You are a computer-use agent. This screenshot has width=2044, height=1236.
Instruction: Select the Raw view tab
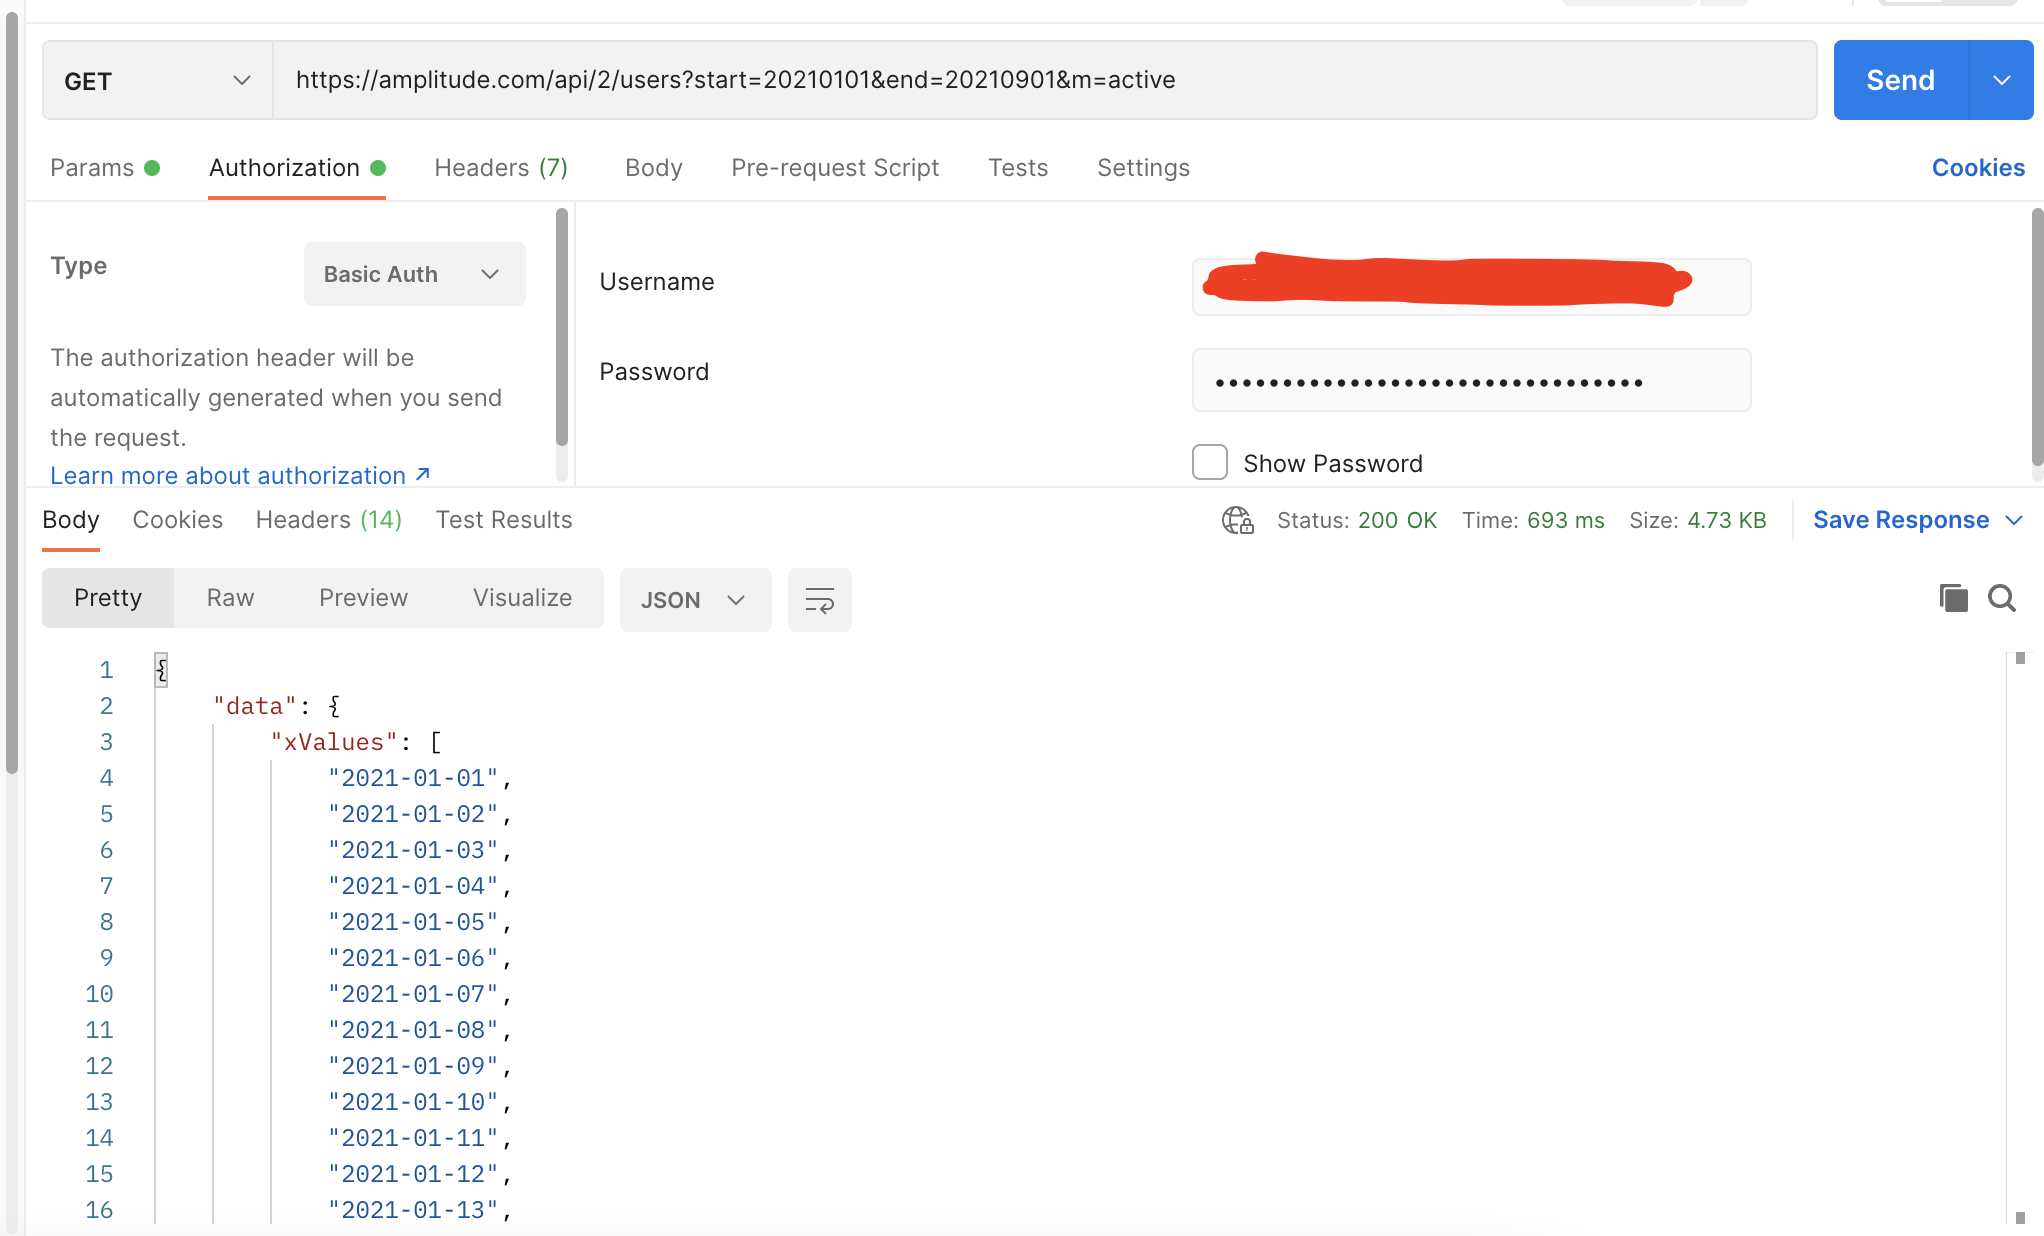[230, 598]
